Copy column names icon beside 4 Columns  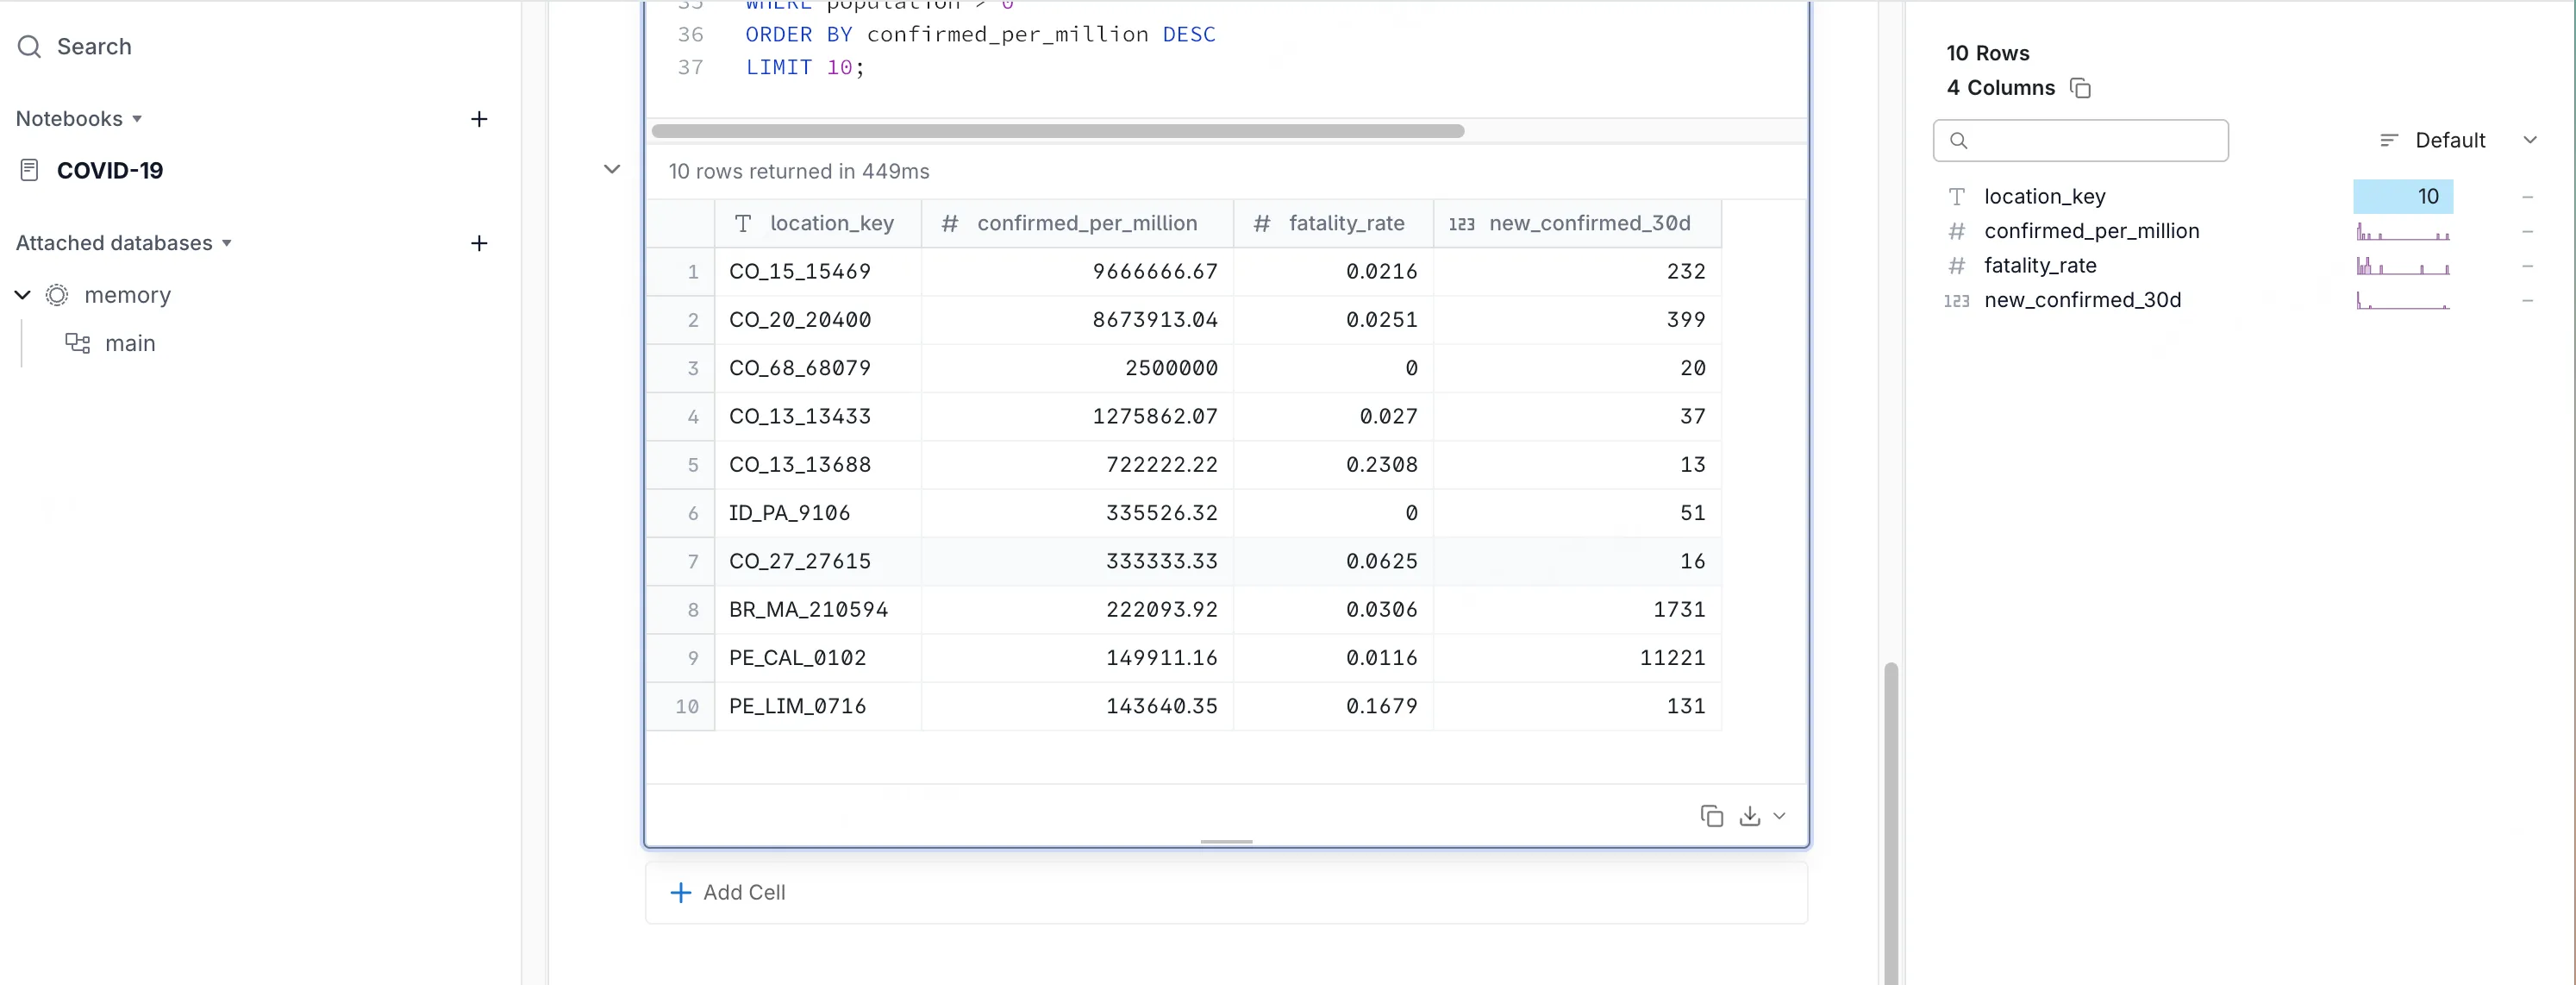2080,88
